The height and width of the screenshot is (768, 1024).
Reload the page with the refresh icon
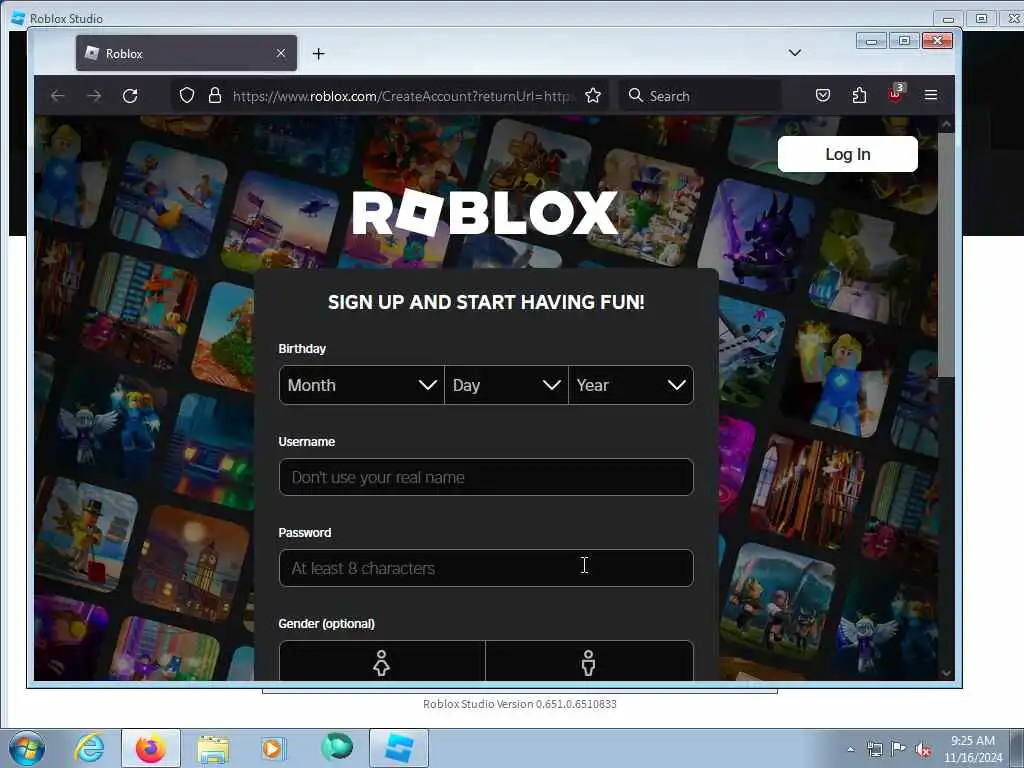[130, 96]
